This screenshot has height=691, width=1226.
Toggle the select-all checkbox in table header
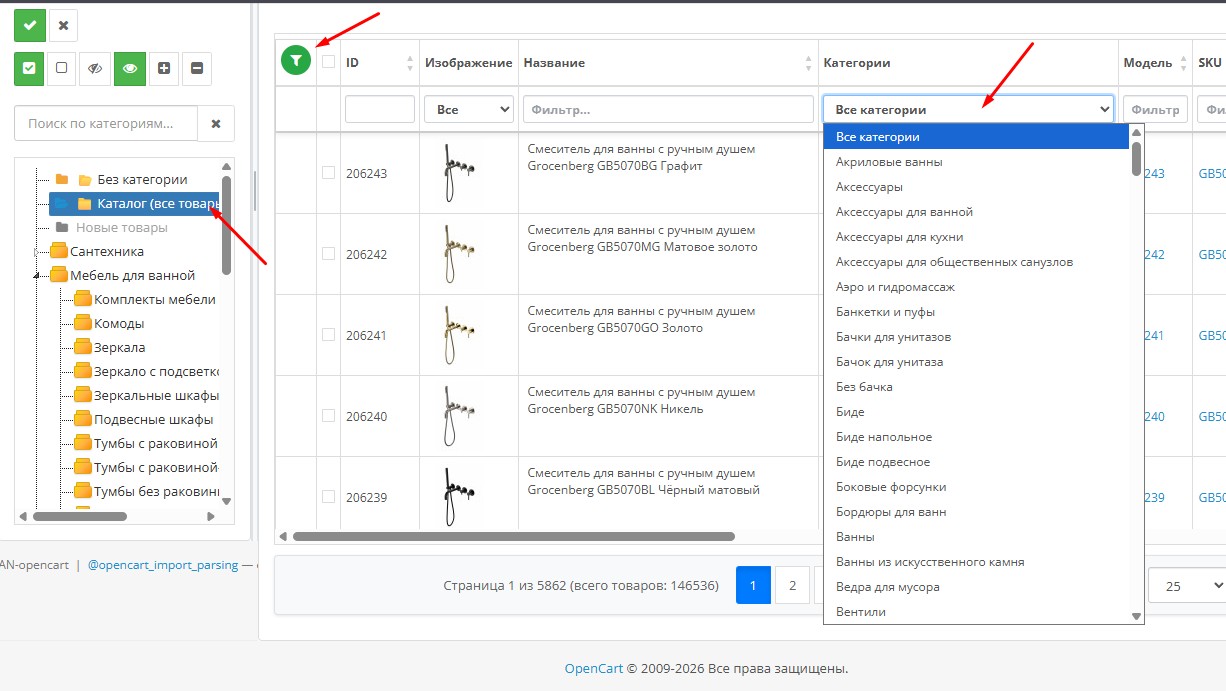coord(328,62)
